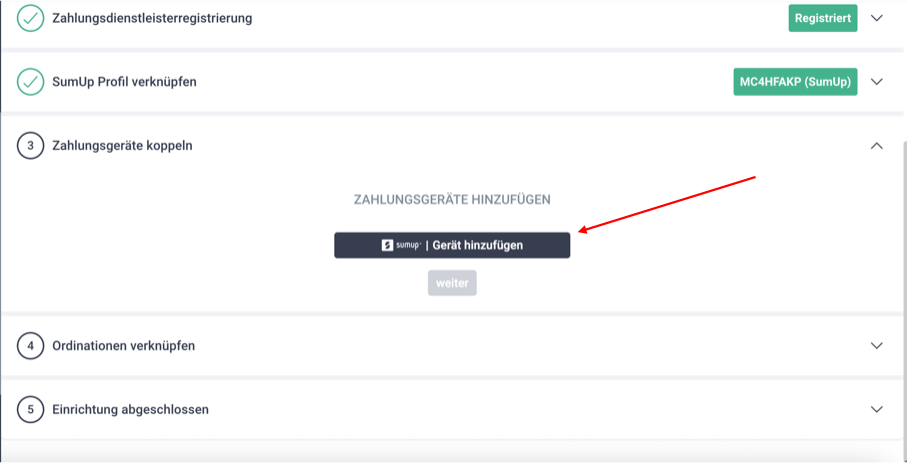Click the Gerät hinzufügen button
The image size is (908, 464).
click(452, 246)
